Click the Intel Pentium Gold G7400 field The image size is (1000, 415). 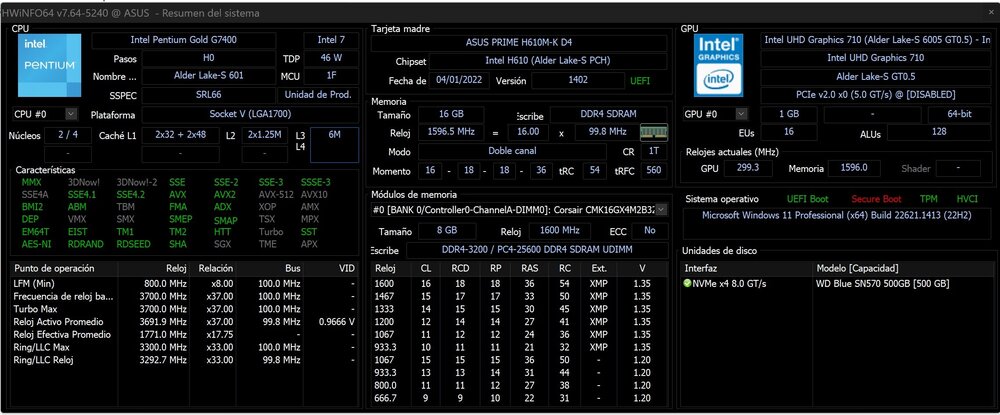coord(184,40)
